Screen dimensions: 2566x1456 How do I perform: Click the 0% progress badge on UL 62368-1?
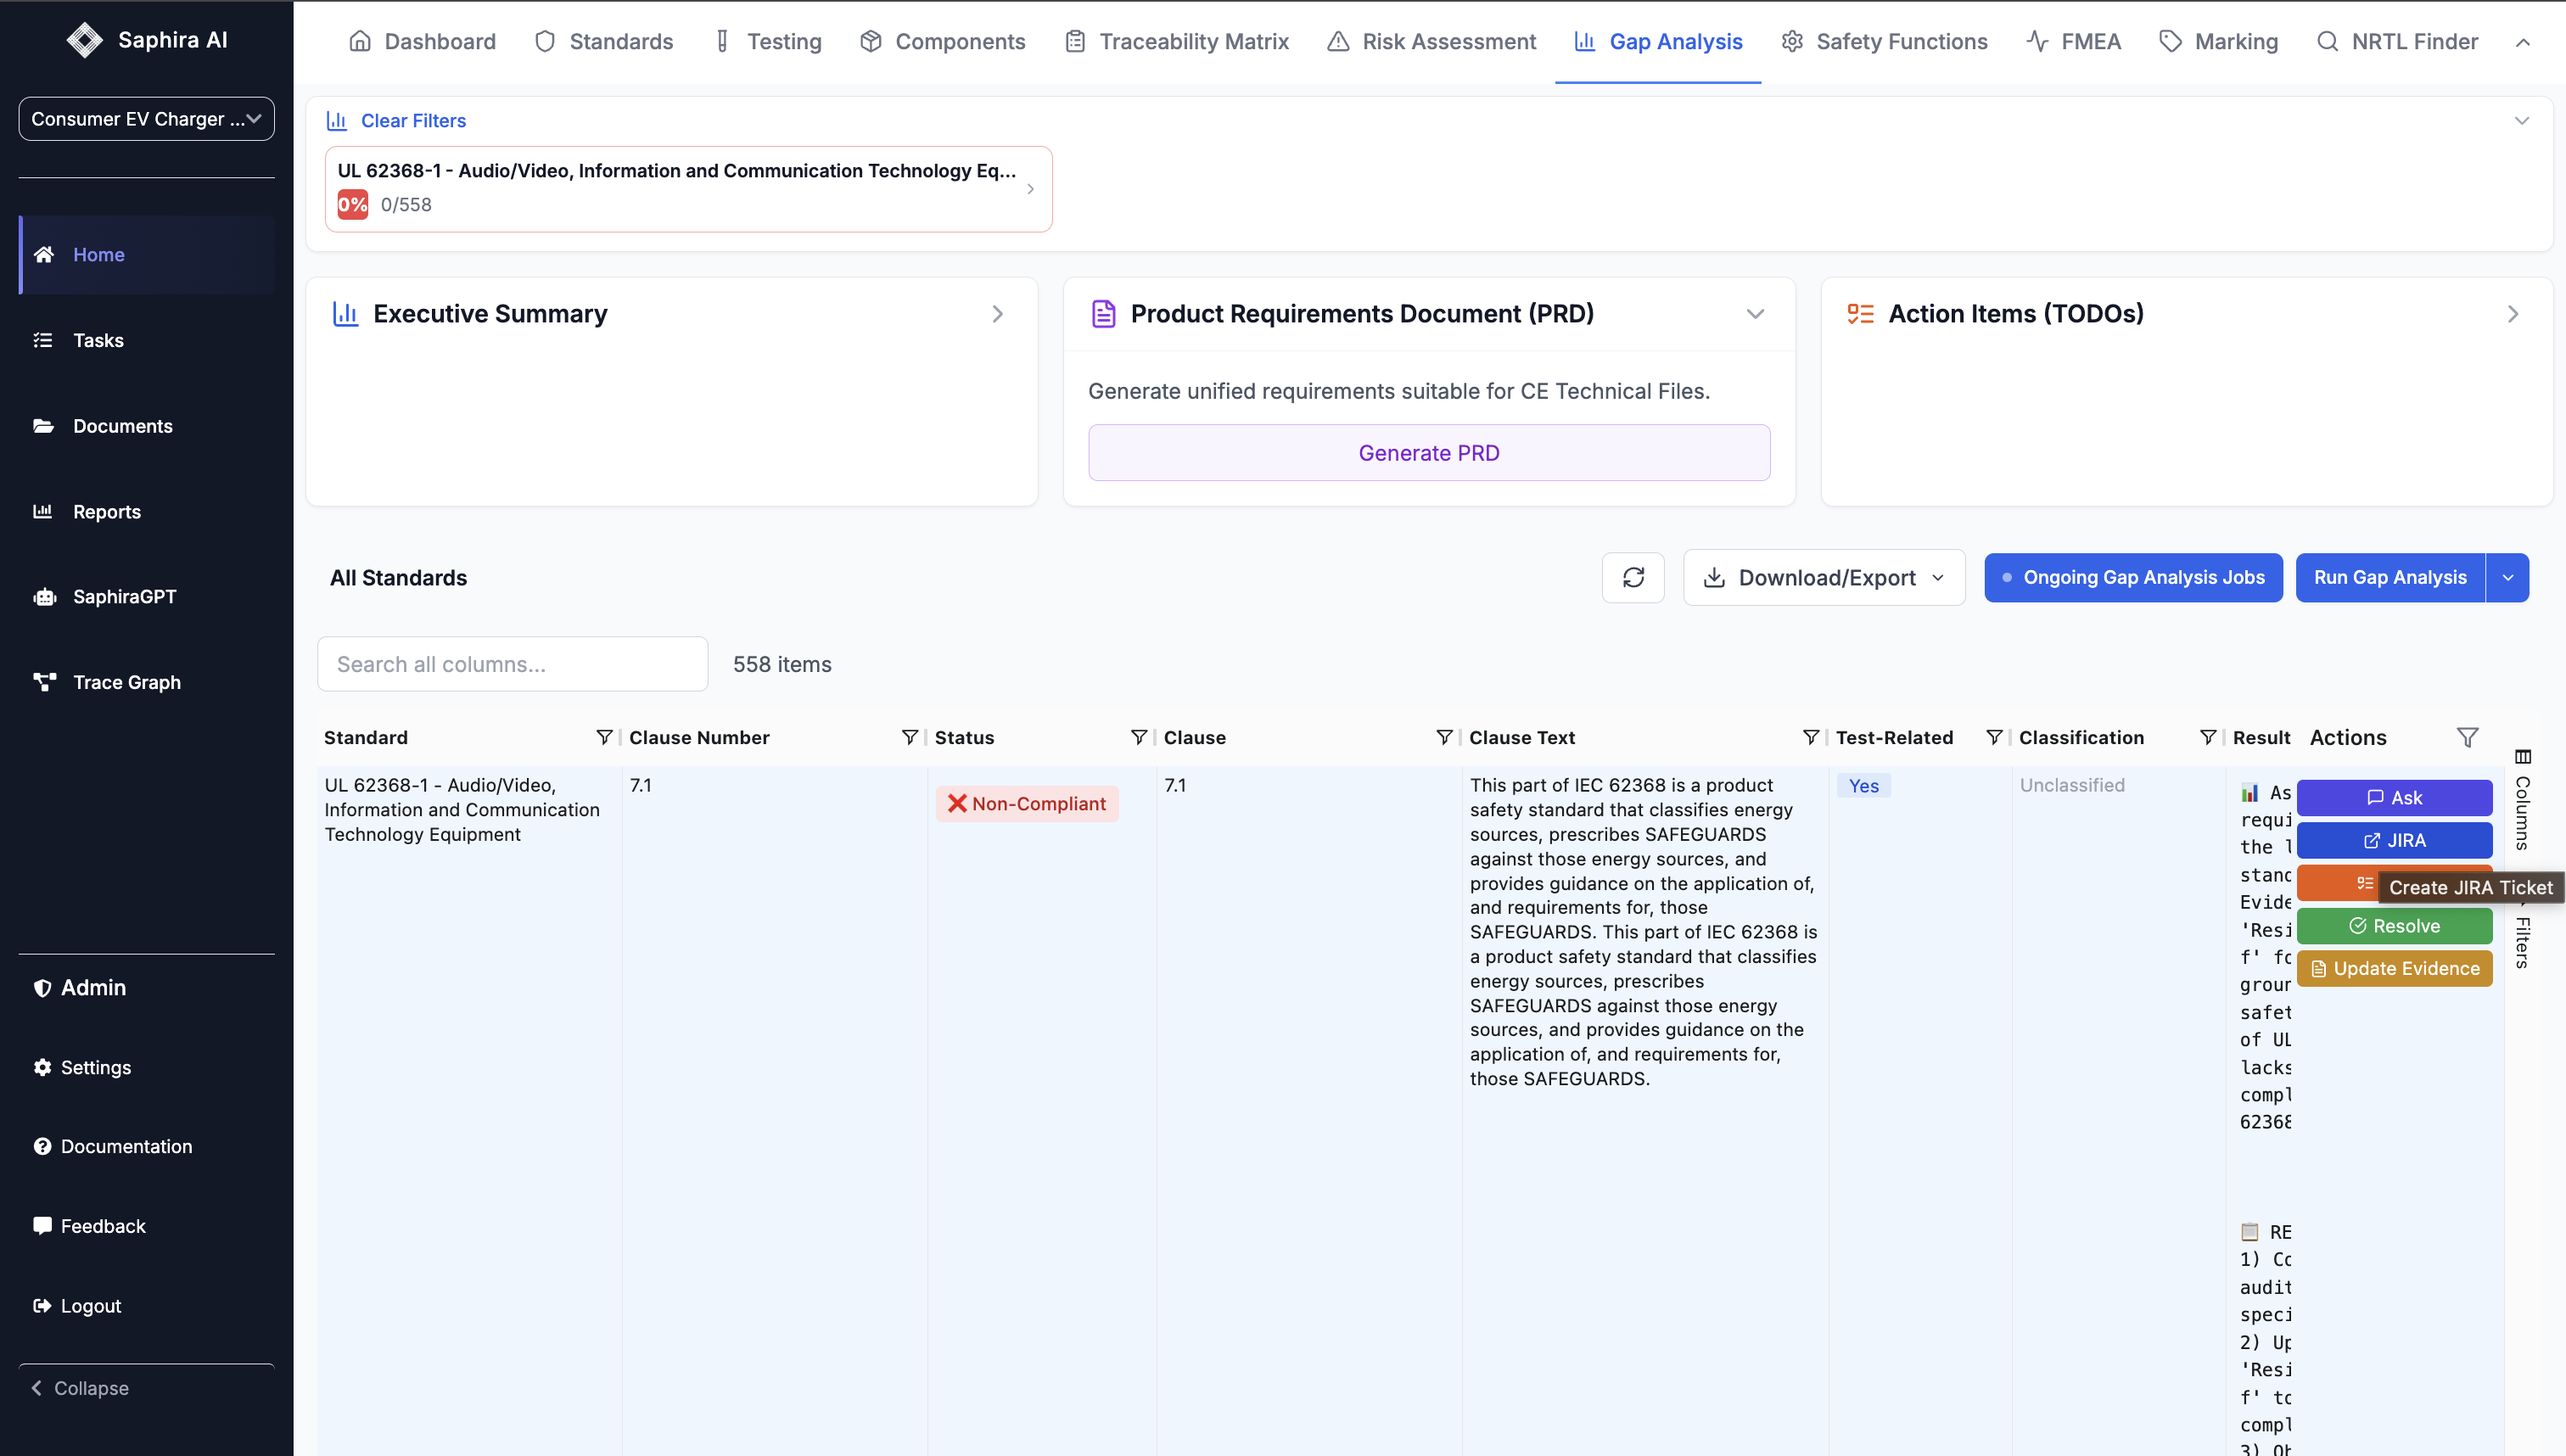(x=353, y=204)
